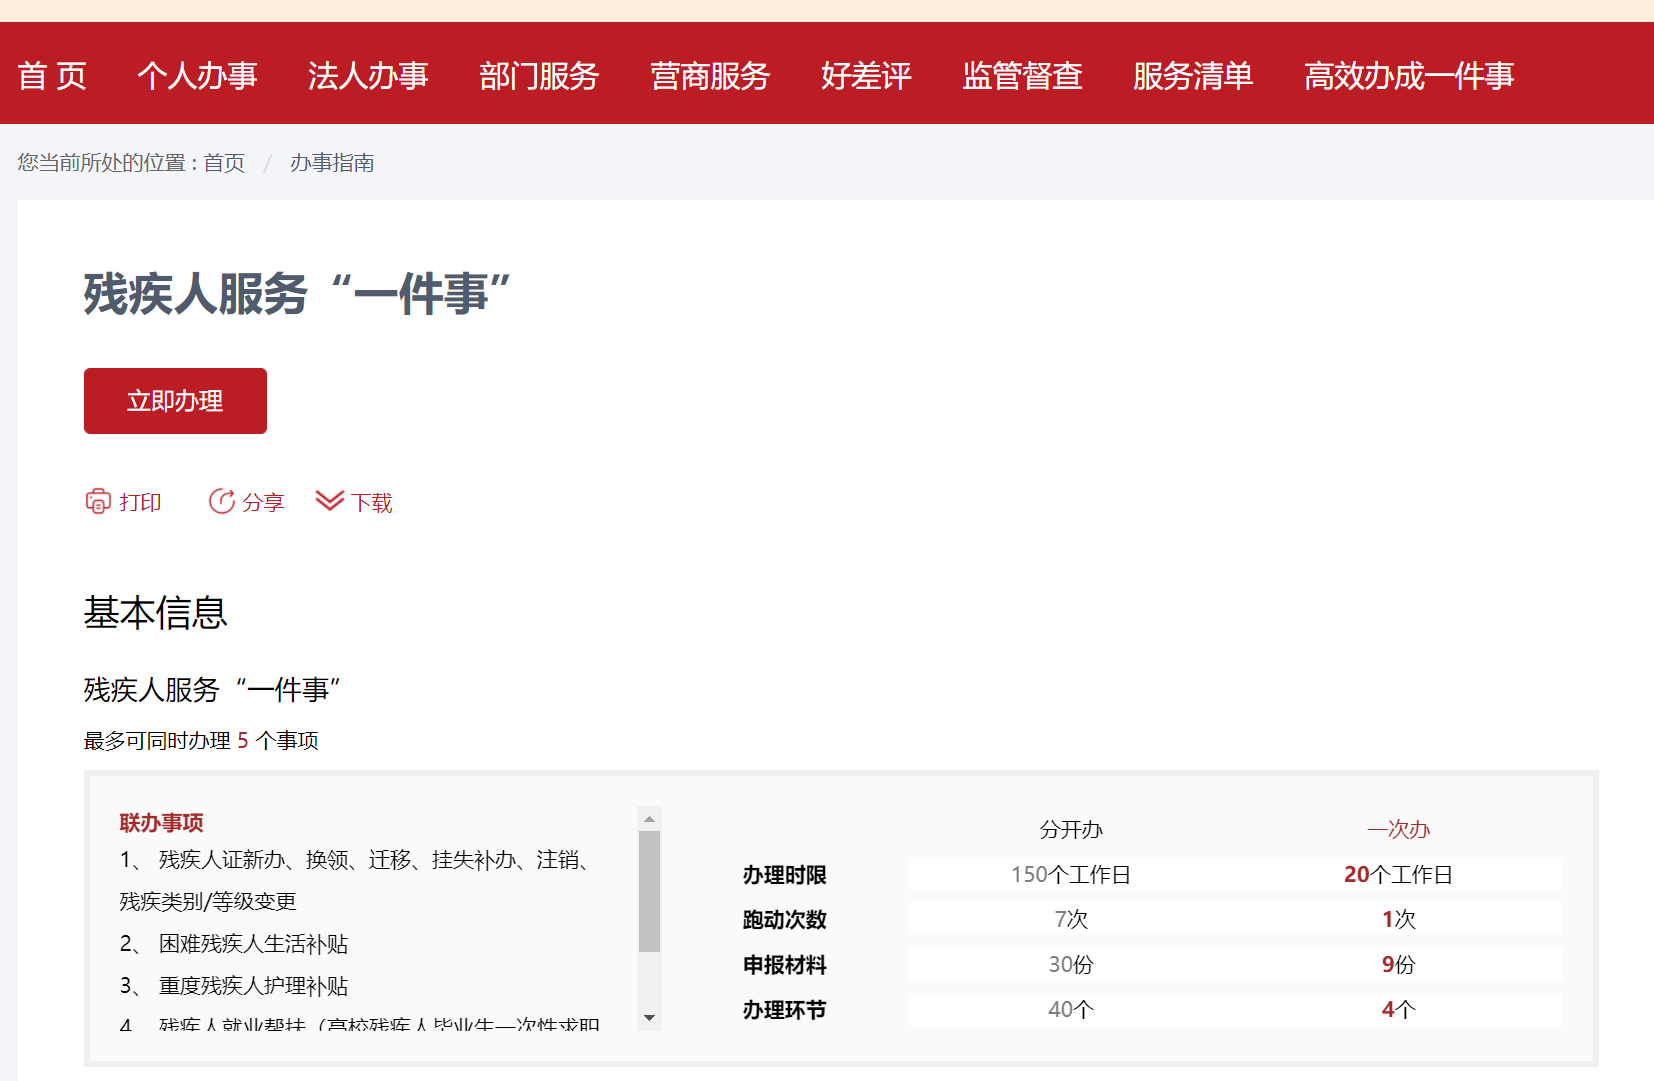Click the 9份 申报材料 cell
The image size is (1654, 1081).
click(1398, 964)
